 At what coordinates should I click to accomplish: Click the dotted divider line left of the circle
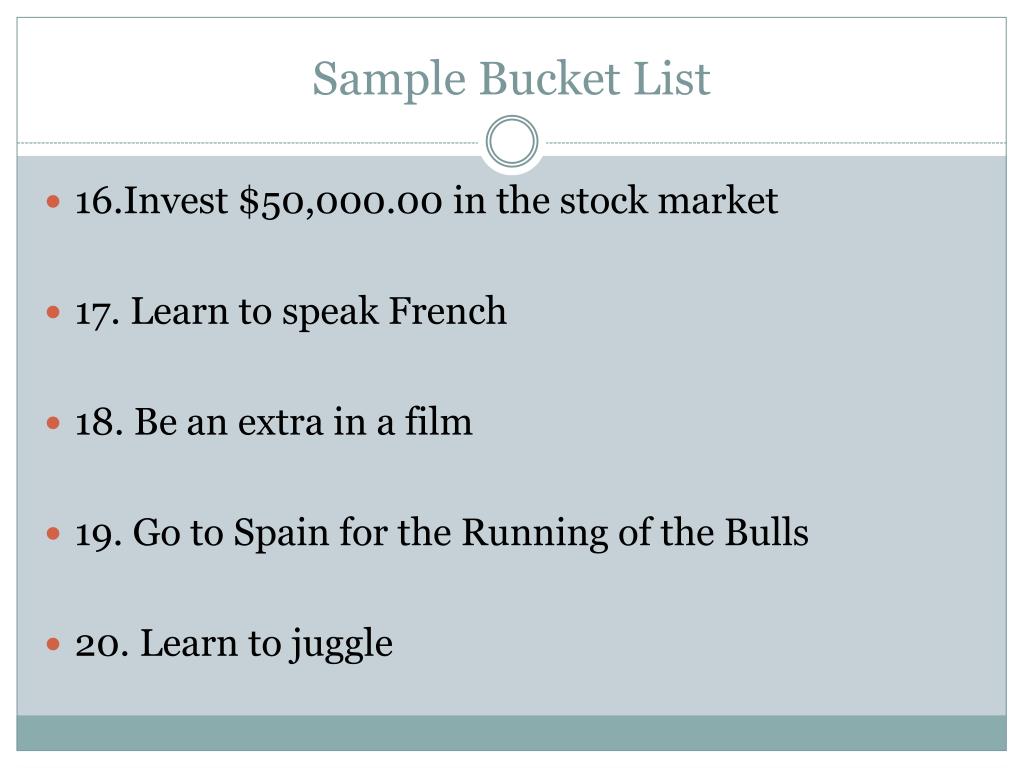click(x=248, y=142)
